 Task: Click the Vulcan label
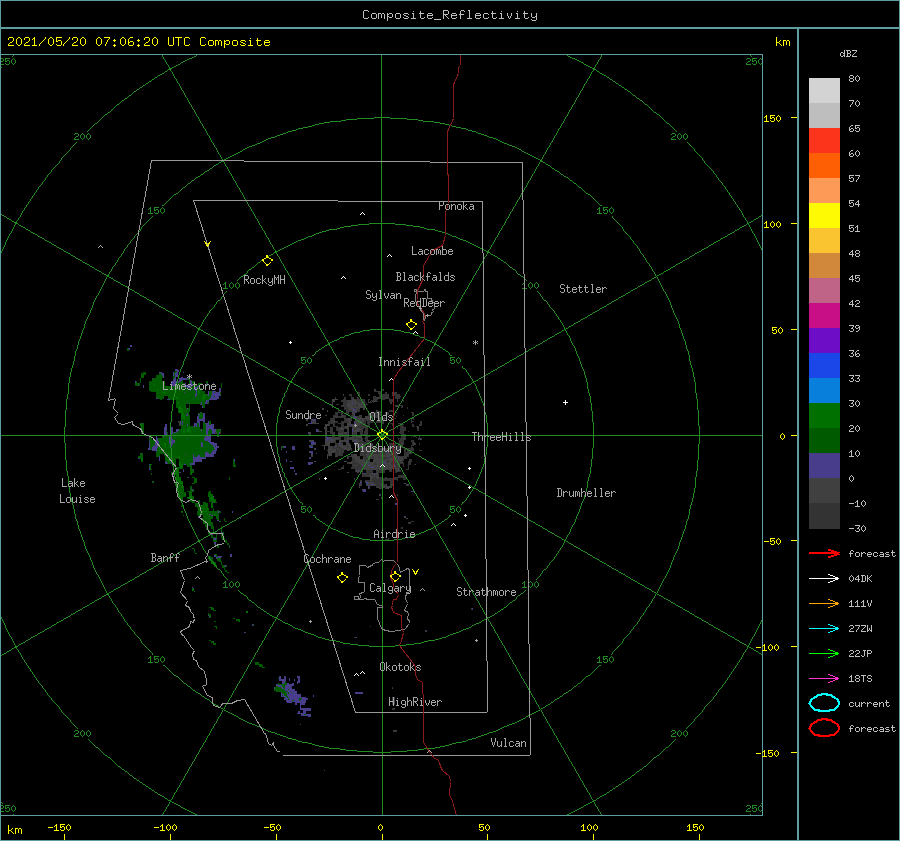pyautogui.click(x=508, y=743)
